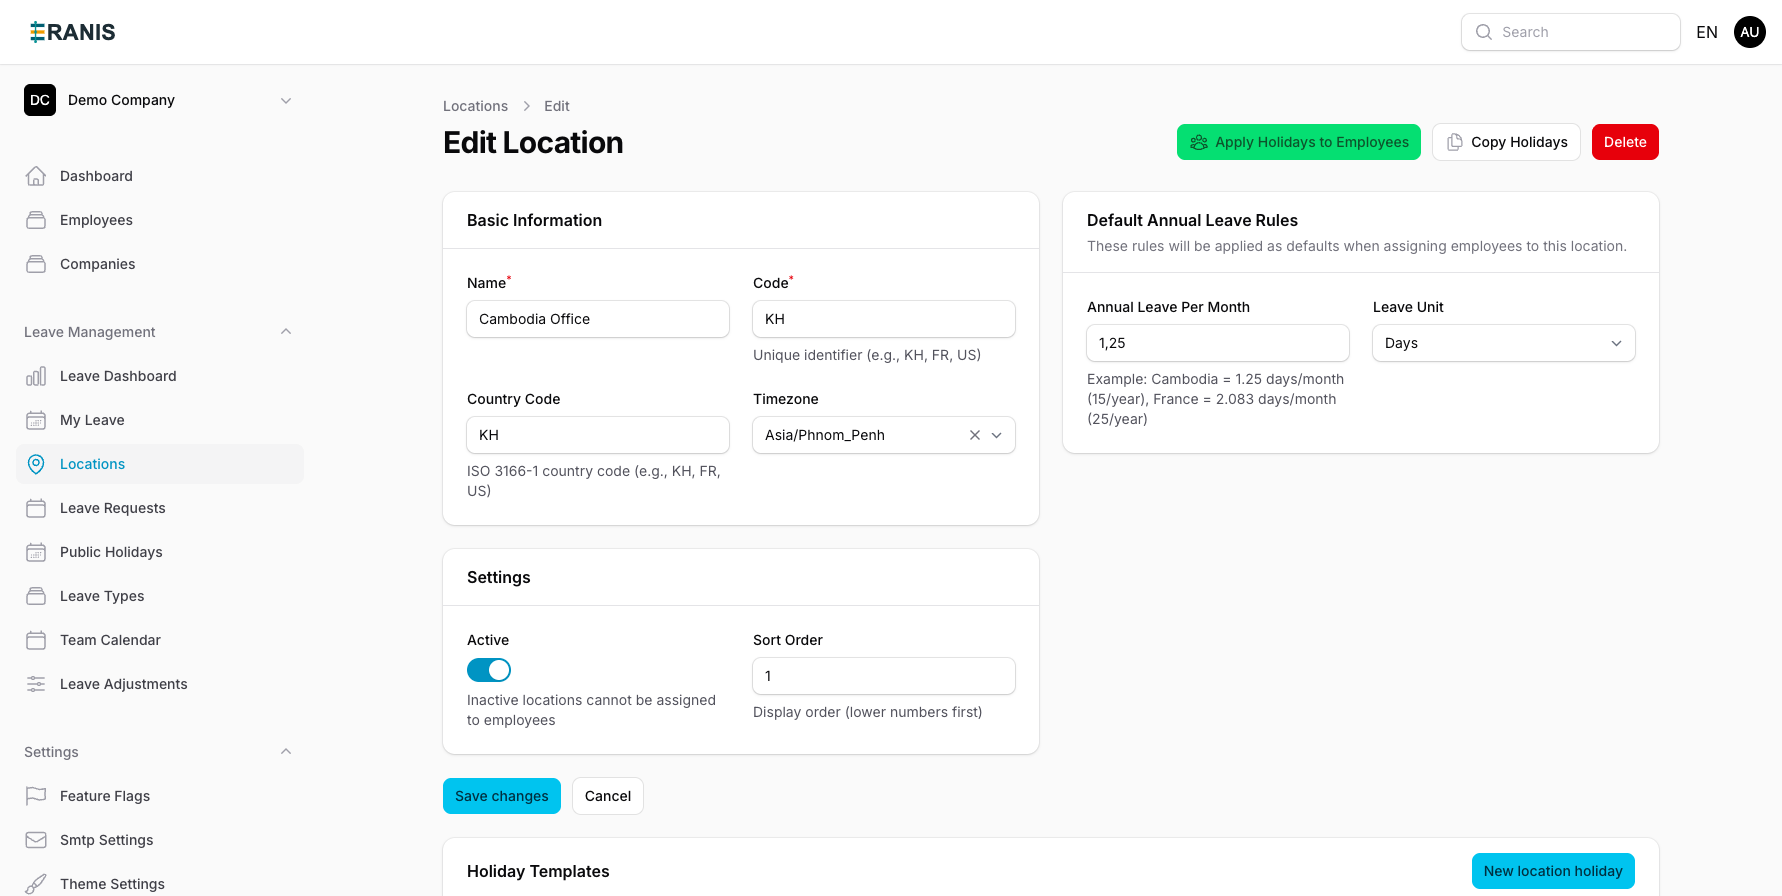Open Team Calendar menu item
Image resolution: width=1782 pixels, height=896 pixels.
click(110, 640)
